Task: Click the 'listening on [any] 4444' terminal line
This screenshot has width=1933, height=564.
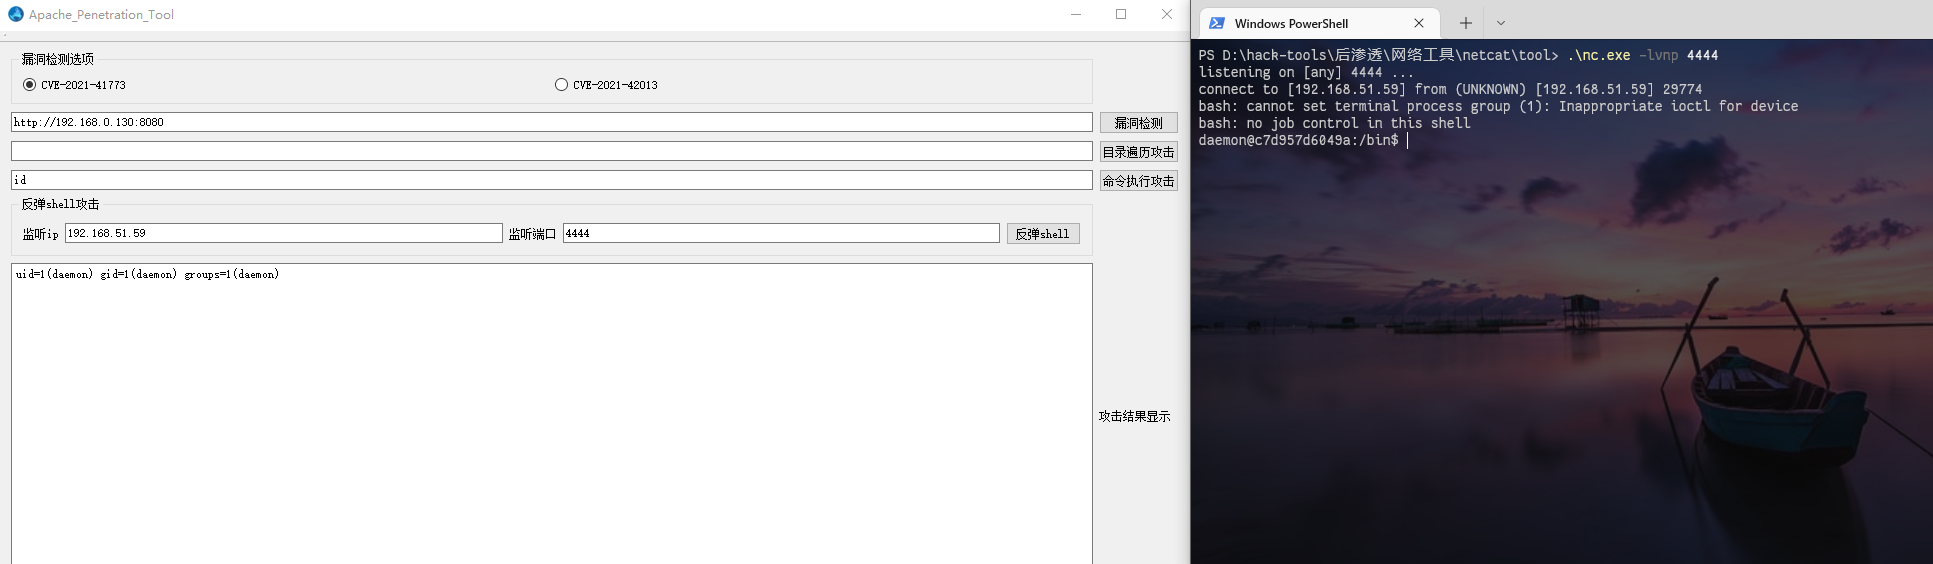Action: pos(1306,72)
